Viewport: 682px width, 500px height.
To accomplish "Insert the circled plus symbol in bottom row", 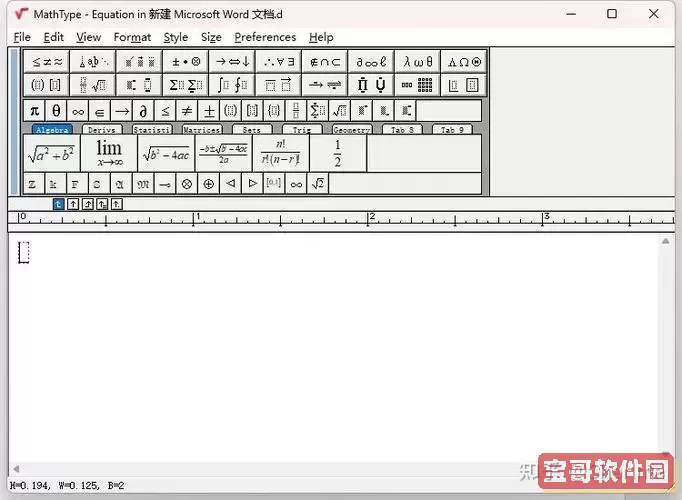I will (209, 184).
